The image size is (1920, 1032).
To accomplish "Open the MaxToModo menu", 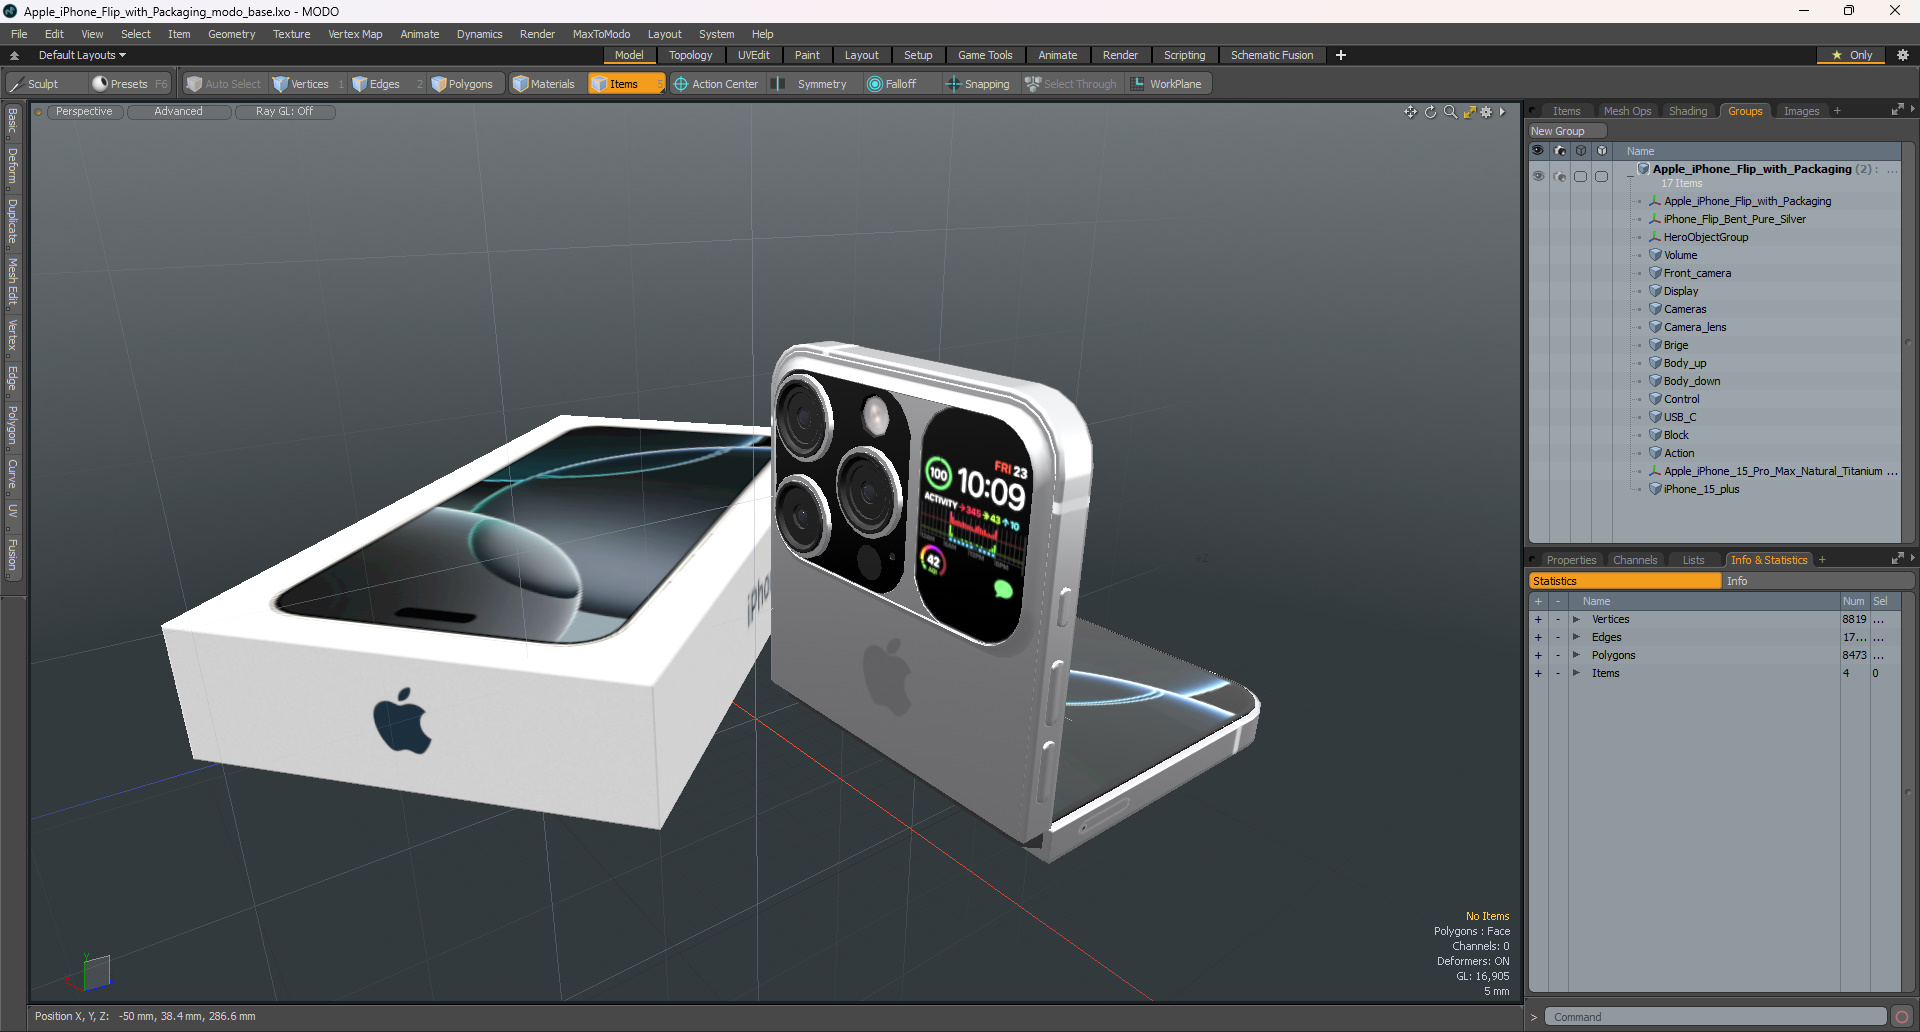I will tap(601, 34).
